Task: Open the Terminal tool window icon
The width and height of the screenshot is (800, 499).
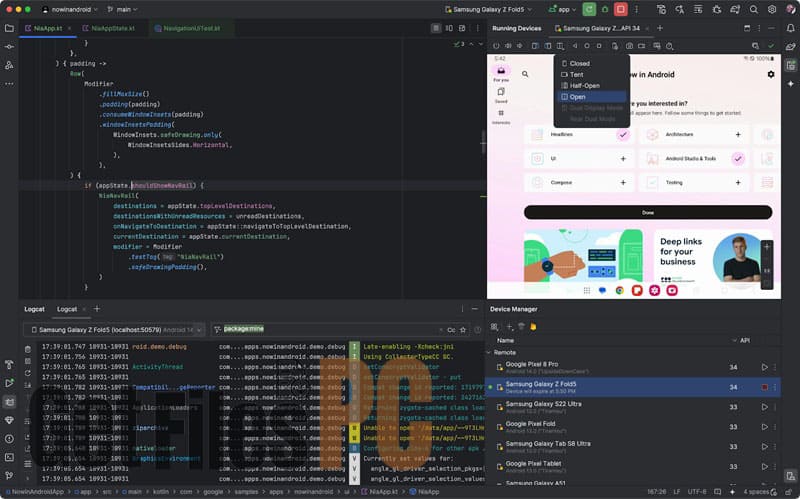Action: (9, 457)
